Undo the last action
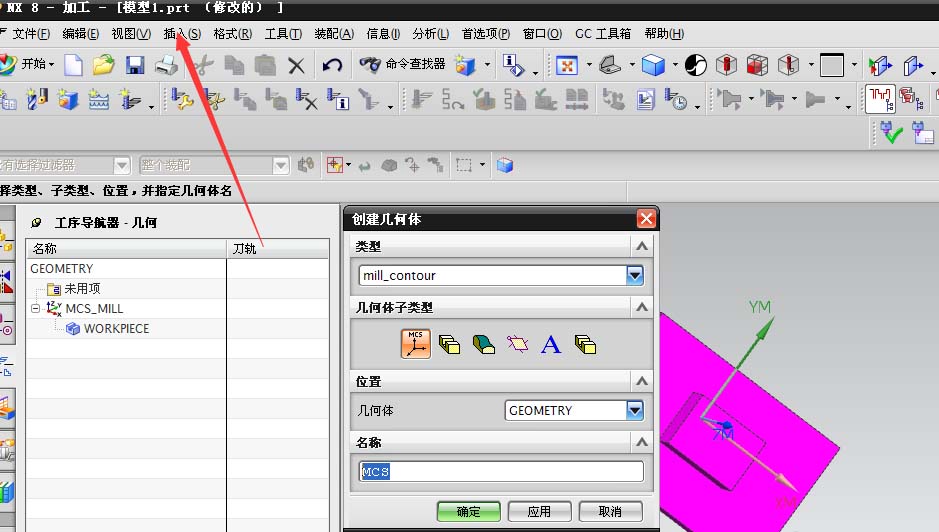This screenshot has width=939, height=532. (x=332, y=65)
